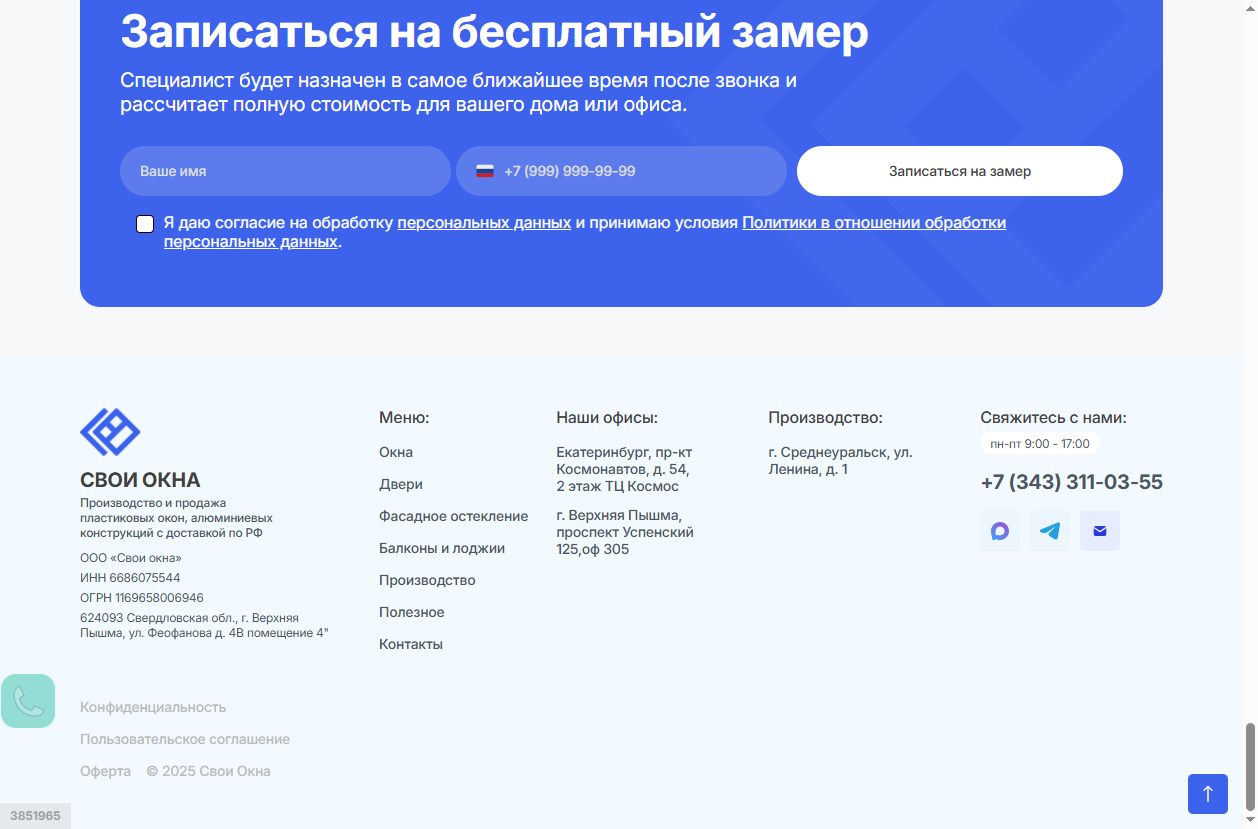Open the chat messenger icon
1258x829 pixels.
1000,531
